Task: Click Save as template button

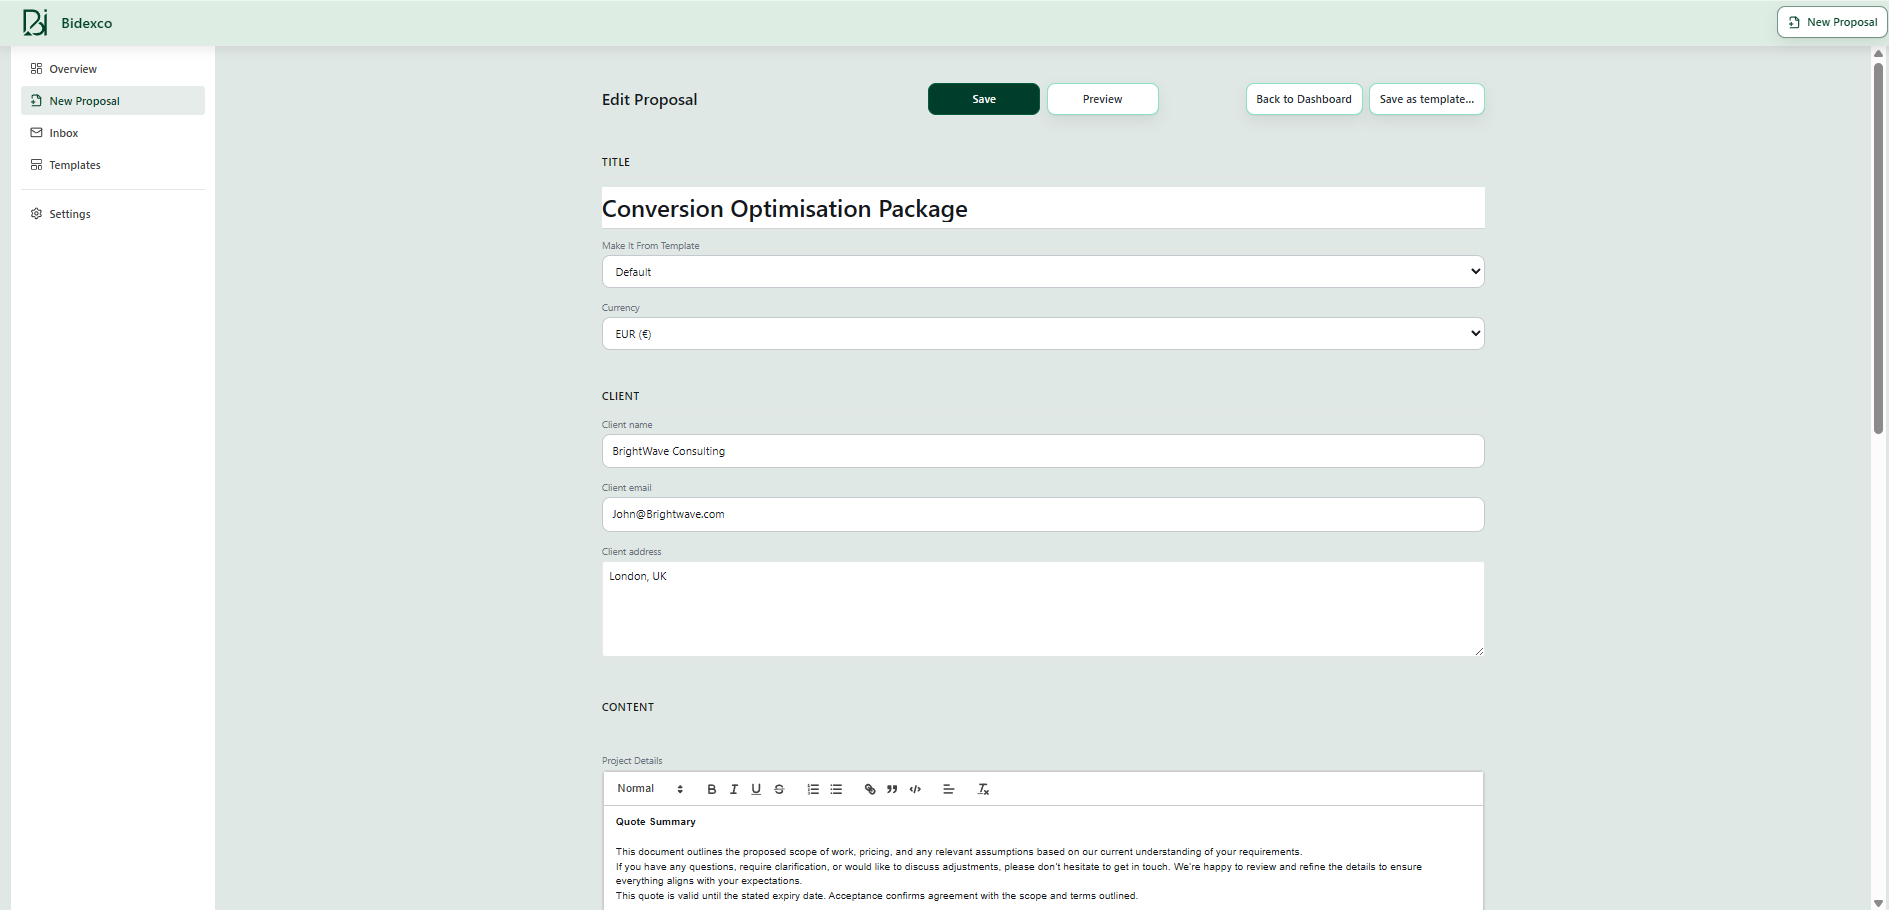Action: click(x=1427, y=99)
